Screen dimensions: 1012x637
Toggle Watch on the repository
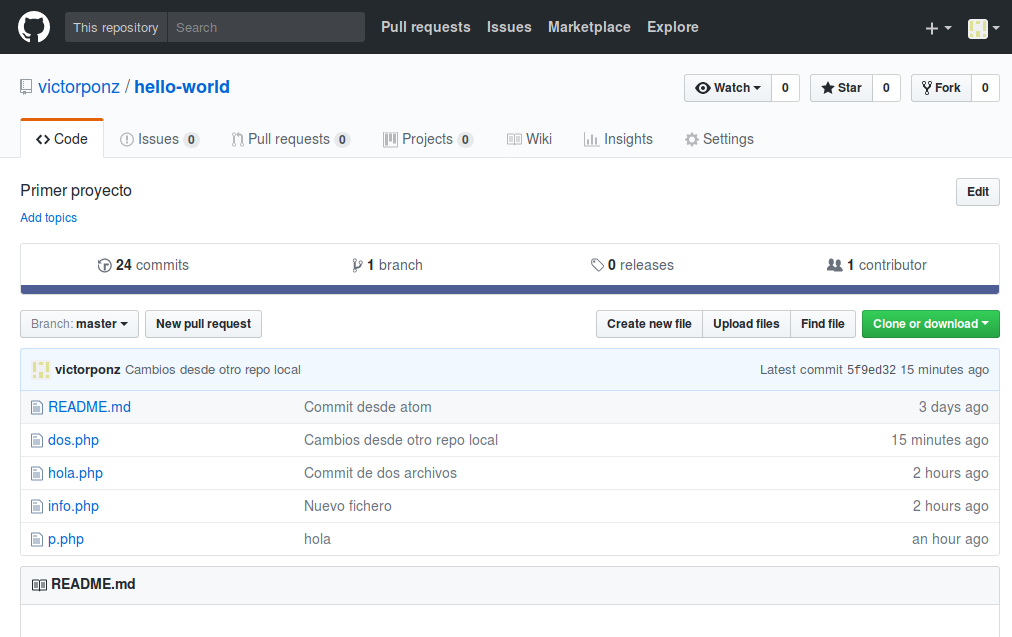coord(727,87)
